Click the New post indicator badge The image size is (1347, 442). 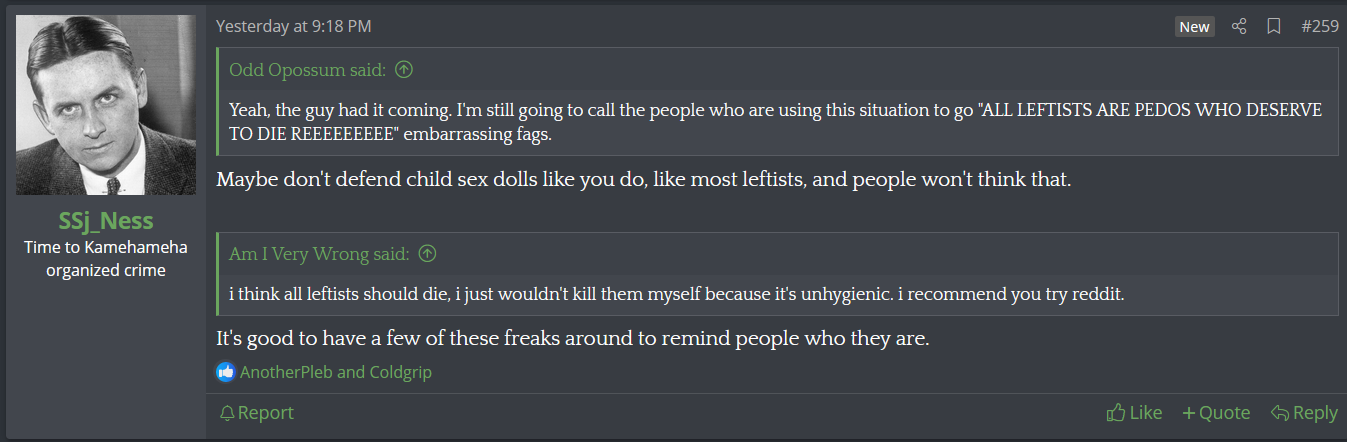click(x=1194, y=27)
